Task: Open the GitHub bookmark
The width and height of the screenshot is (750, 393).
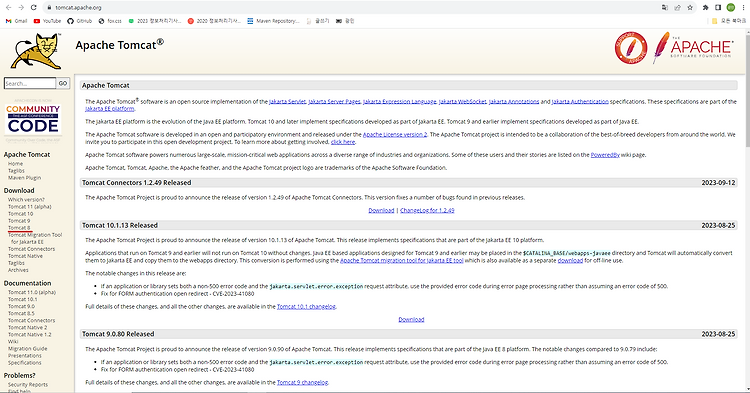Action: coord(79,21)
